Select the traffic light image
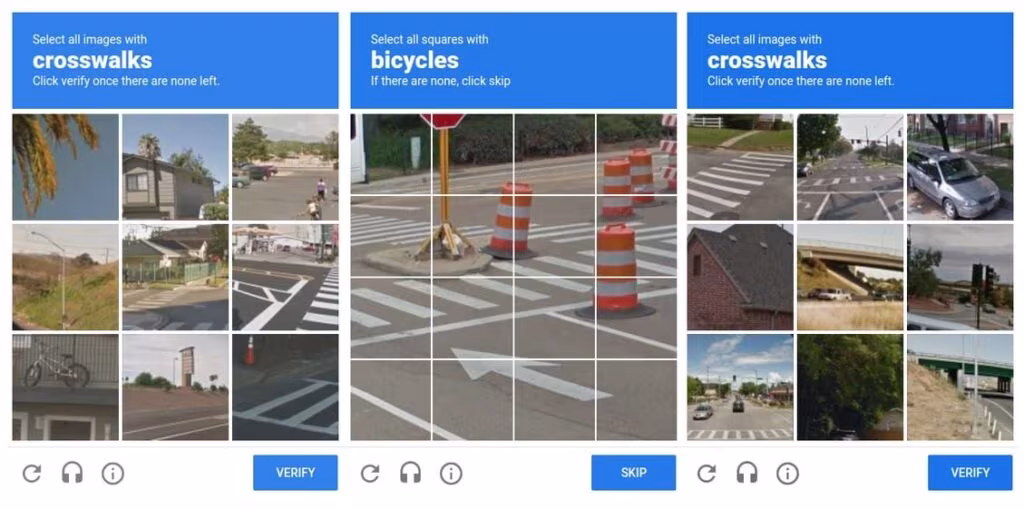 pyautogui.click(x=960, y=277)
